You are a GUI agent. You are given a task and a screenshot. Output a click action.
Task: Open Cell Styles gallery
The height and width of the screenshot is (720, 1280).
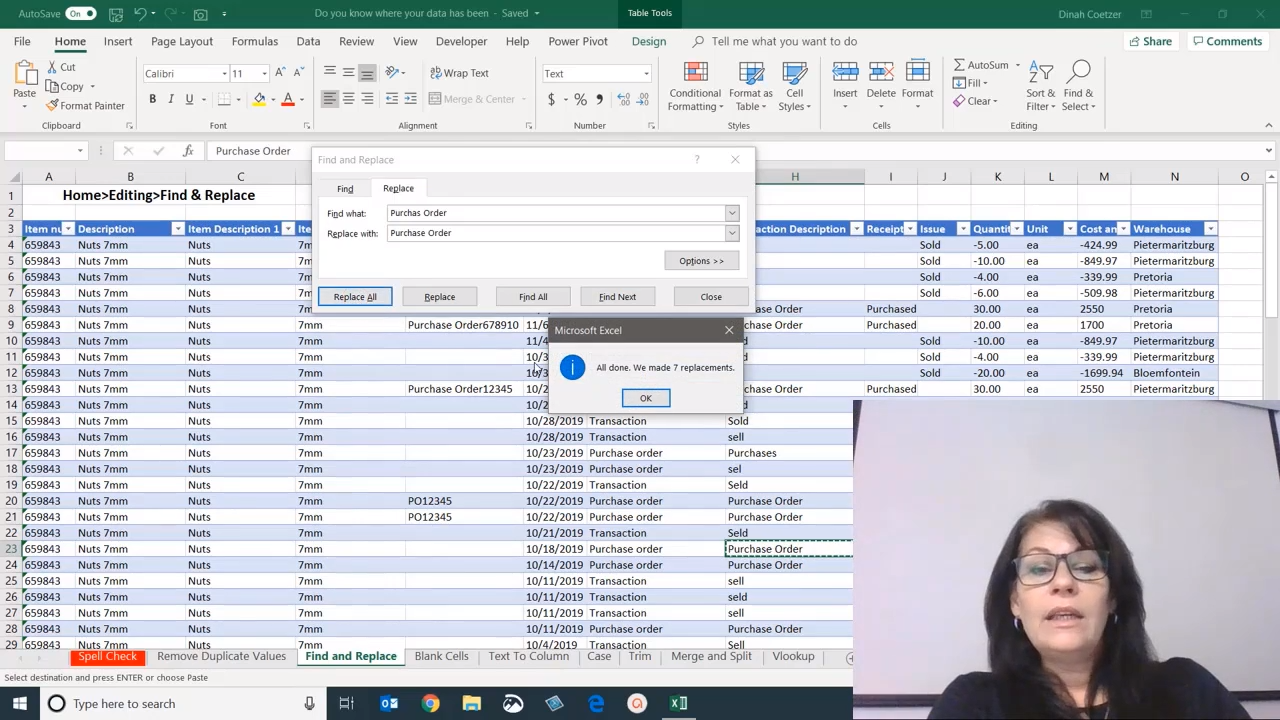(795, 87)
